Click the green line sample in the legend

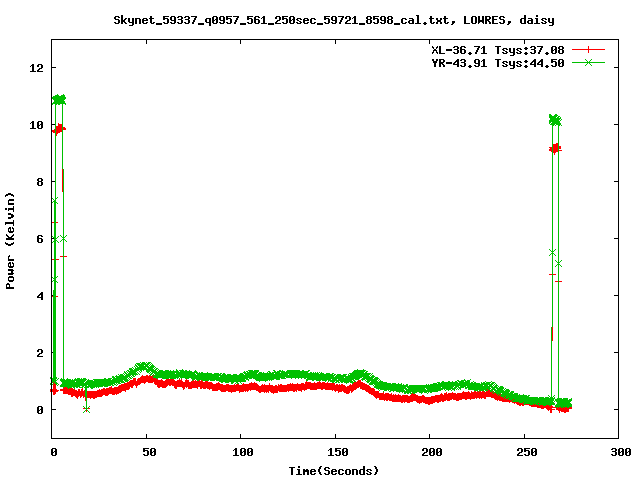[x=588, y=62]
